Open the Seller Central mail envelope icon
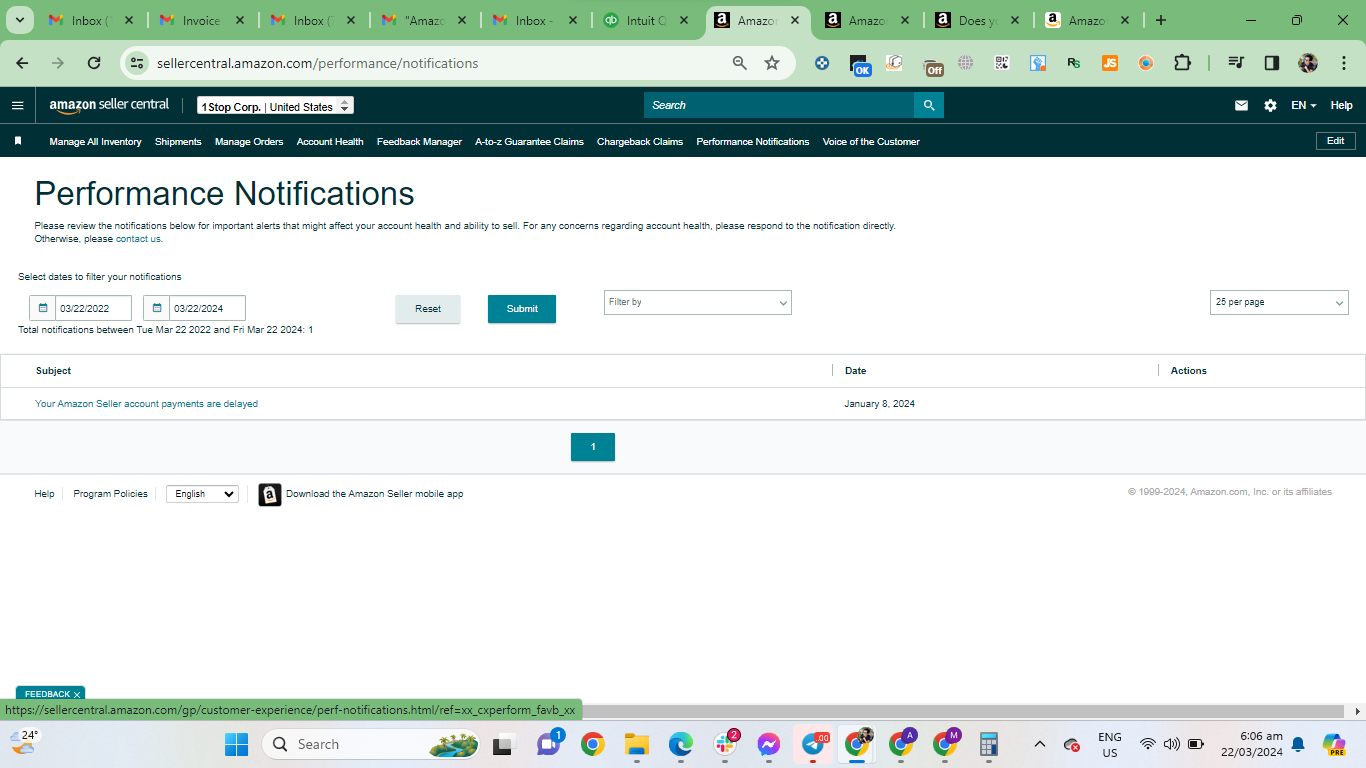 point(1241,105)
